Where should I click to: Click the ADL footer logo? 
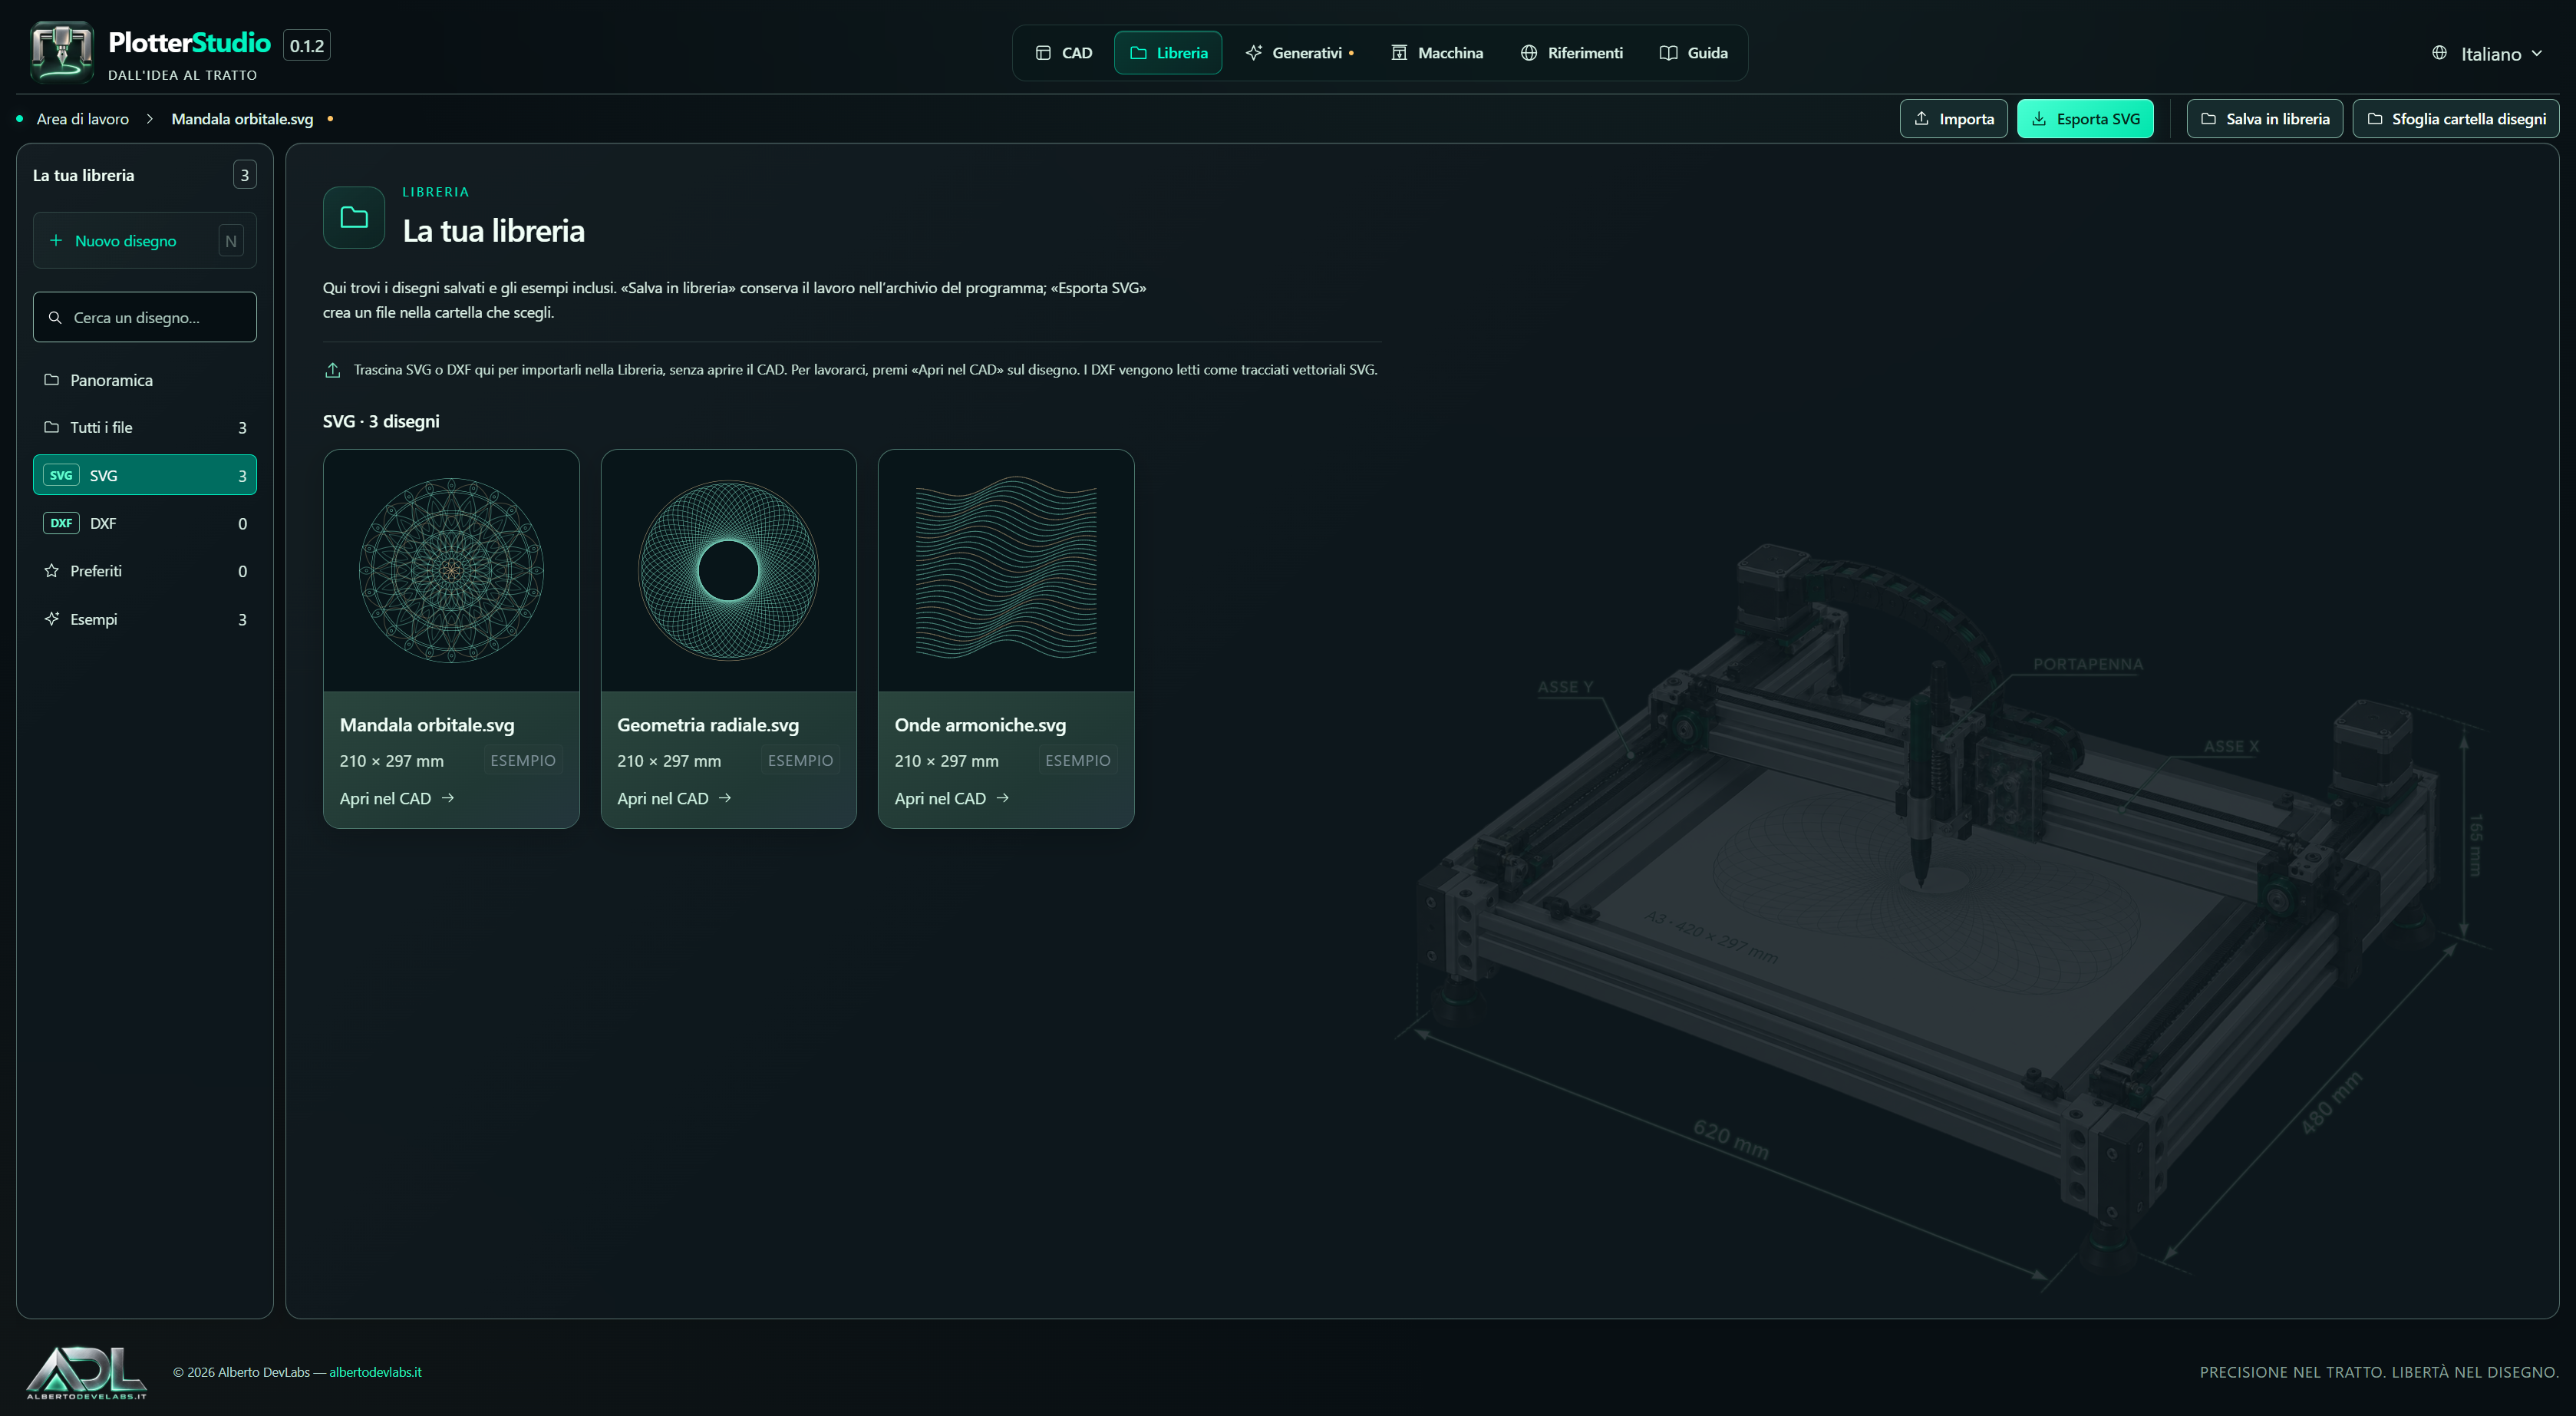point(86,1372)
